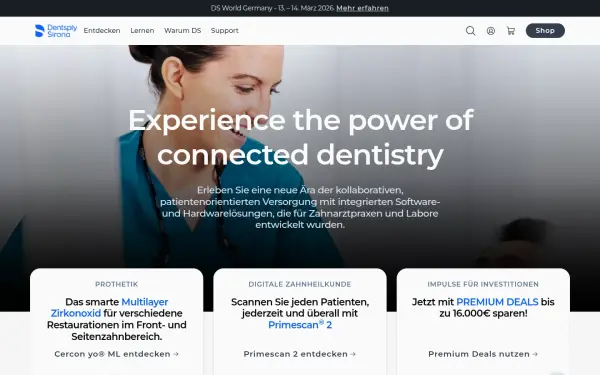Click the Dentsply Sirona logo
The width and height of the screenshot is (600, 375).
pyautogui.click(x=56, y=31)
